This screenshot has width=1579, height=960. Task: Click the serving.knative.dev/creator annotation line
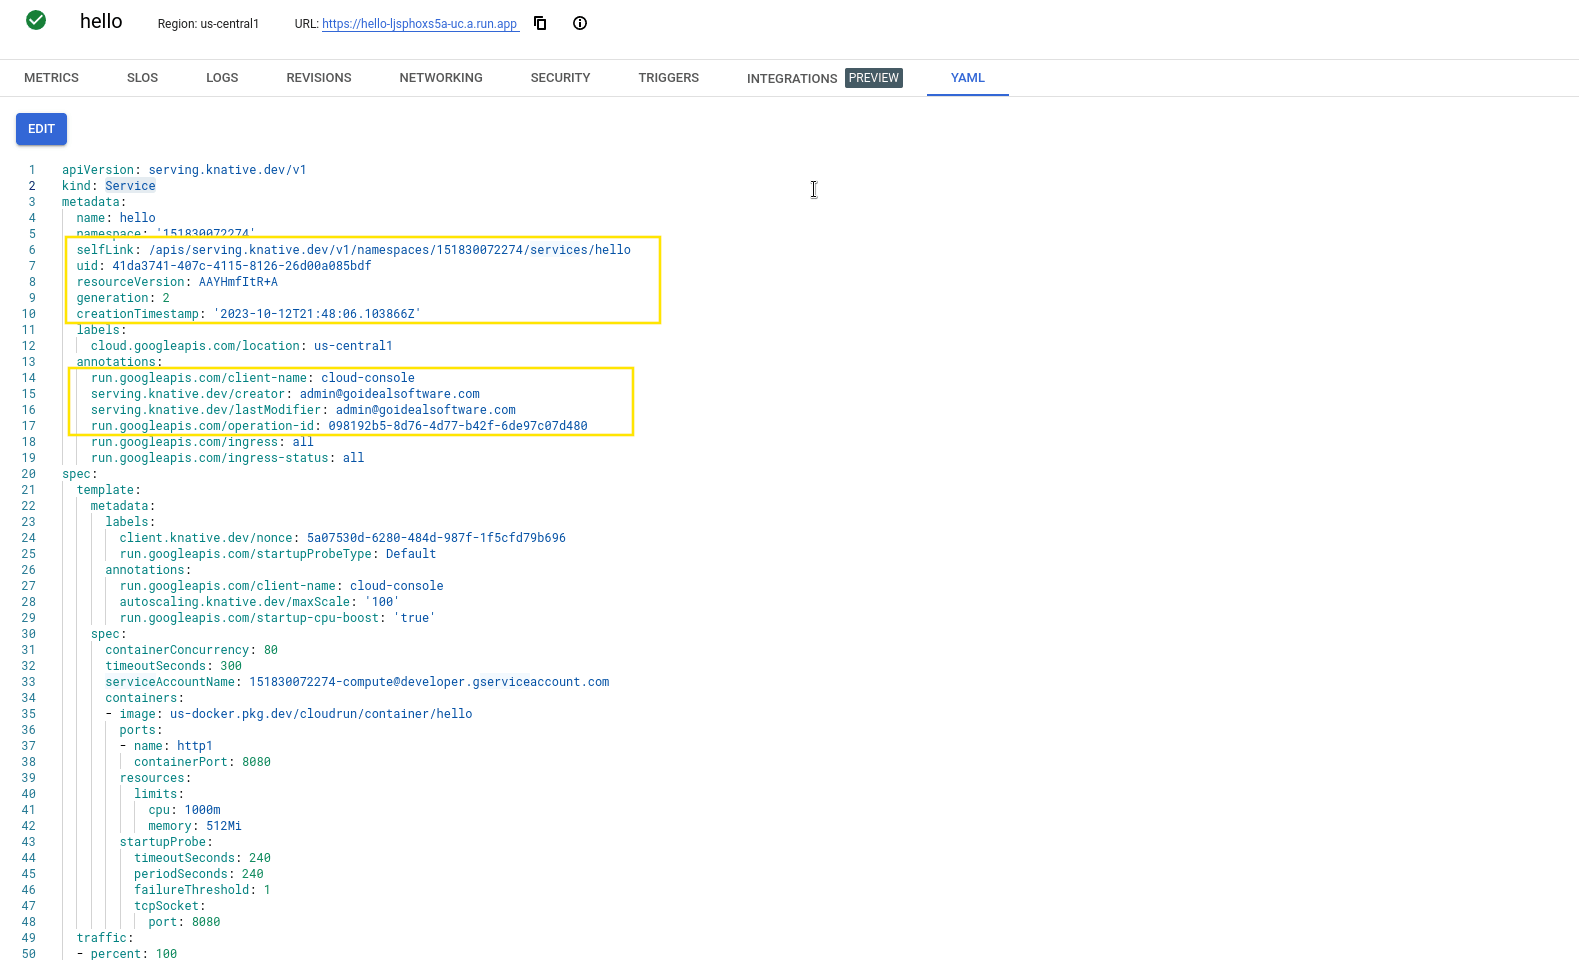tap(285, 394)
